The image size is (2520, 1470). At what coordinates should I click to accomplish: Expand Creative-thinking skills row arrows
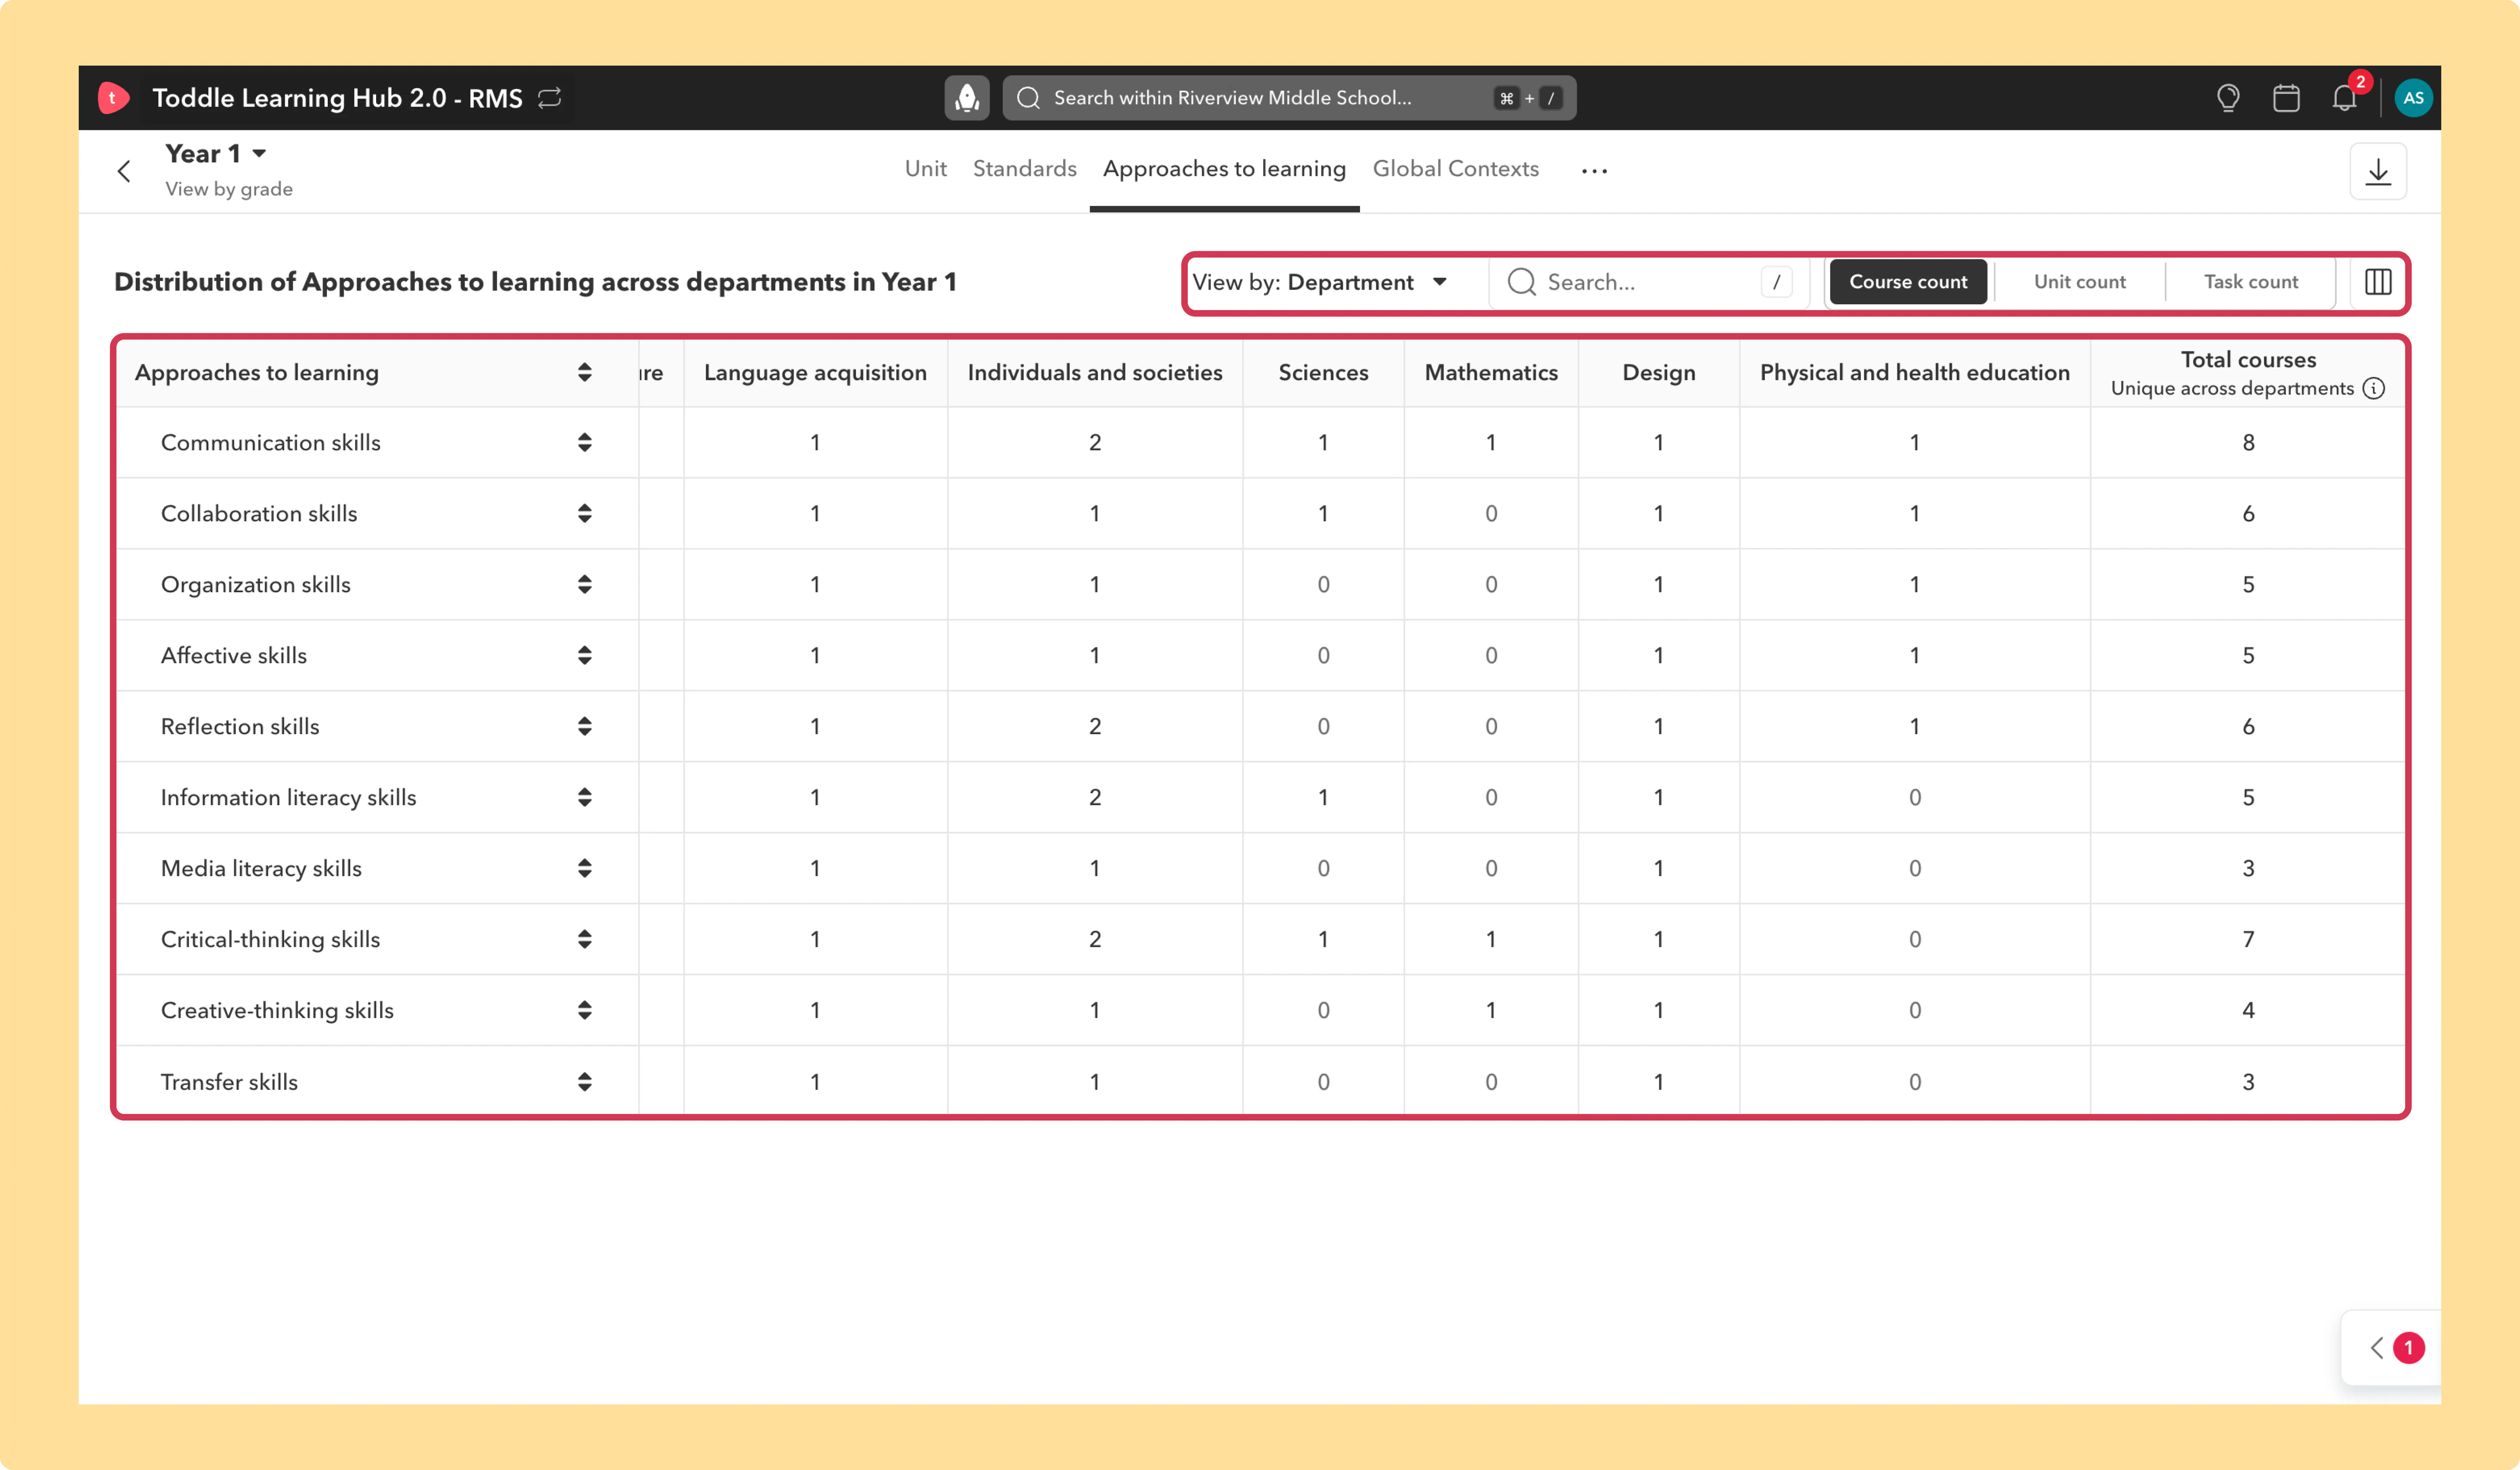tap(584, 1010)
